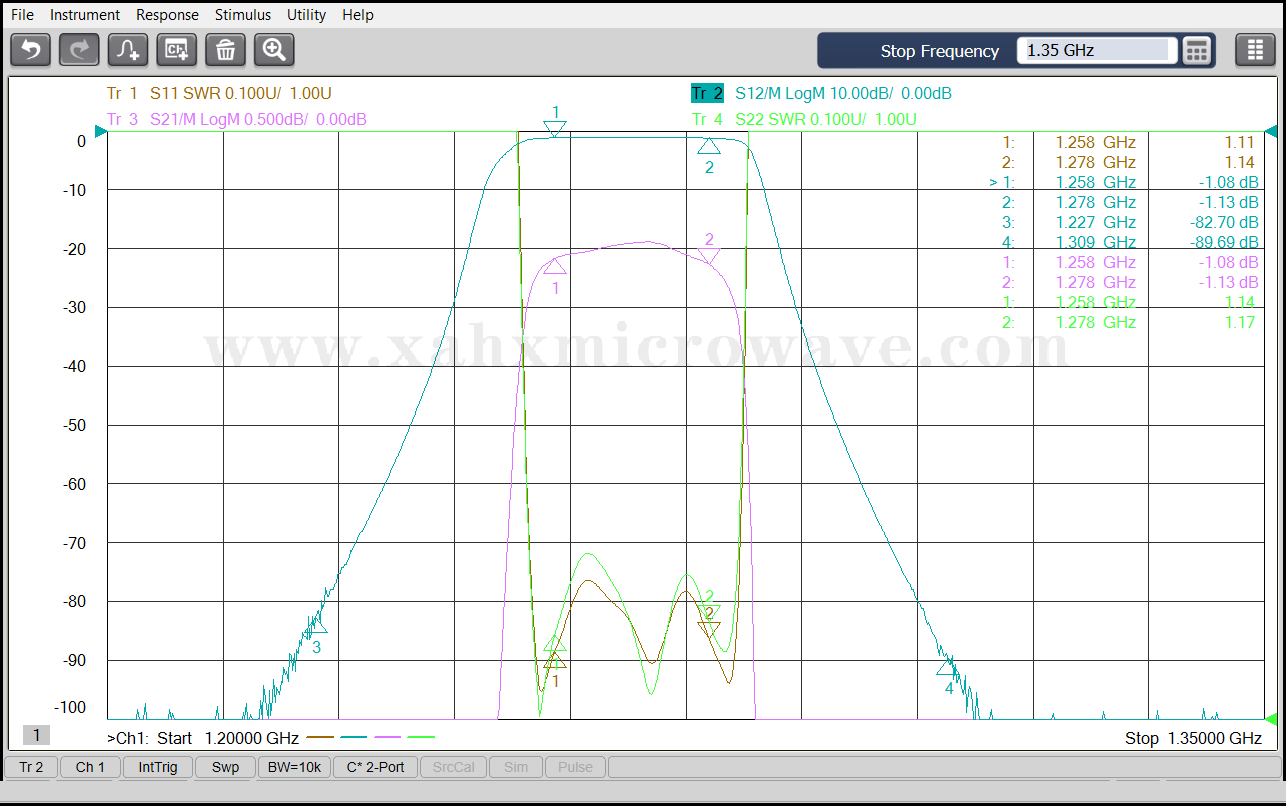Add a new trace using toolbar icon
1286x806 pixels.
(x=128, y=50)
